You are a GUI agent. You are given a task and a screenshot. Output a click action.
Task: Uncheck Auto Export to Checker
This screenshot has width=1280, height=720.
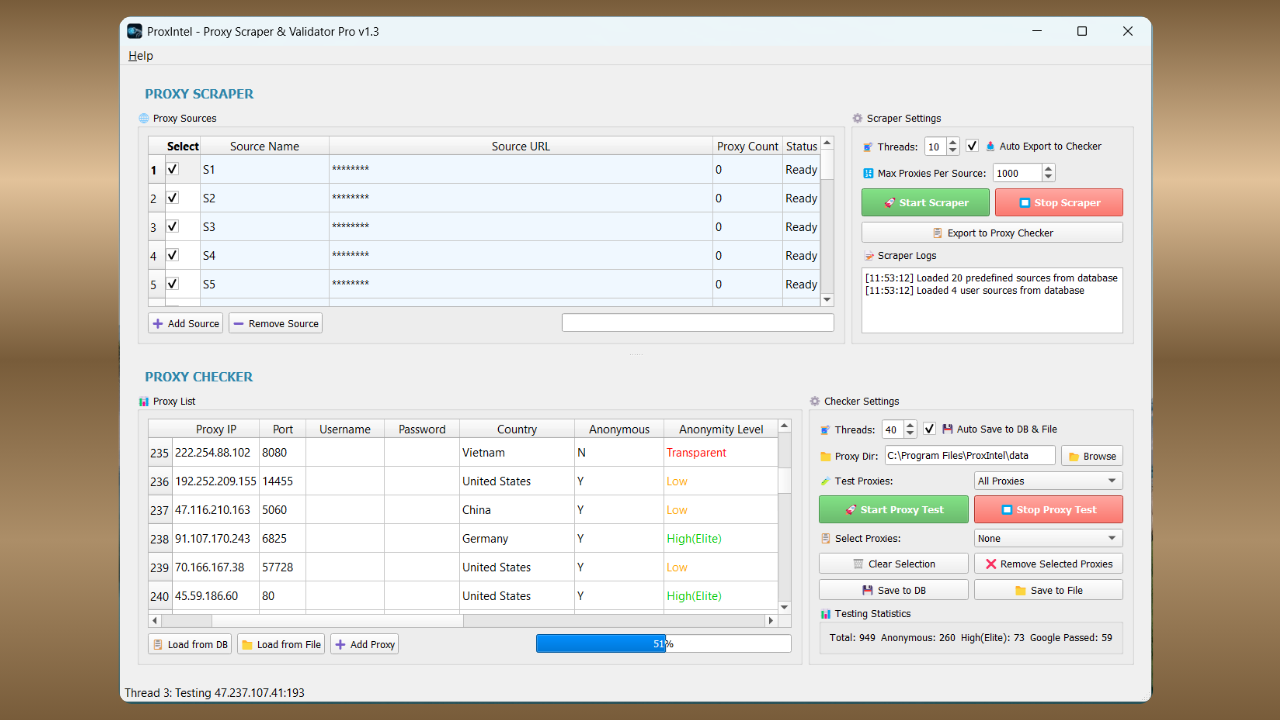tap(973, 146)
